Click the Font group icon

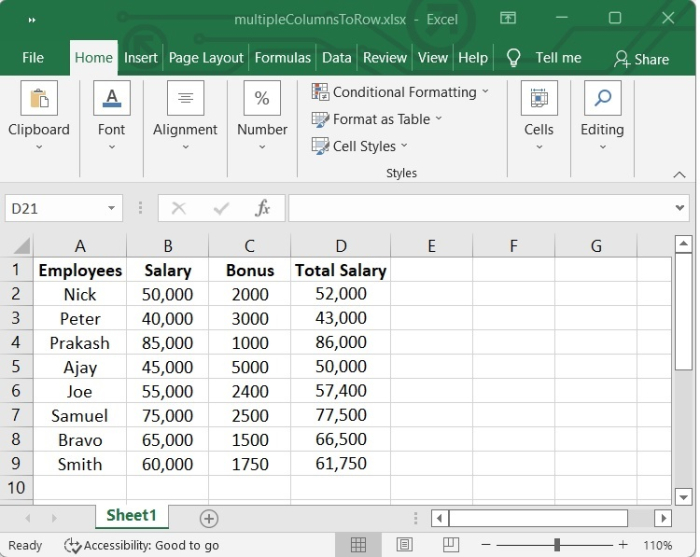coord(111,99)
